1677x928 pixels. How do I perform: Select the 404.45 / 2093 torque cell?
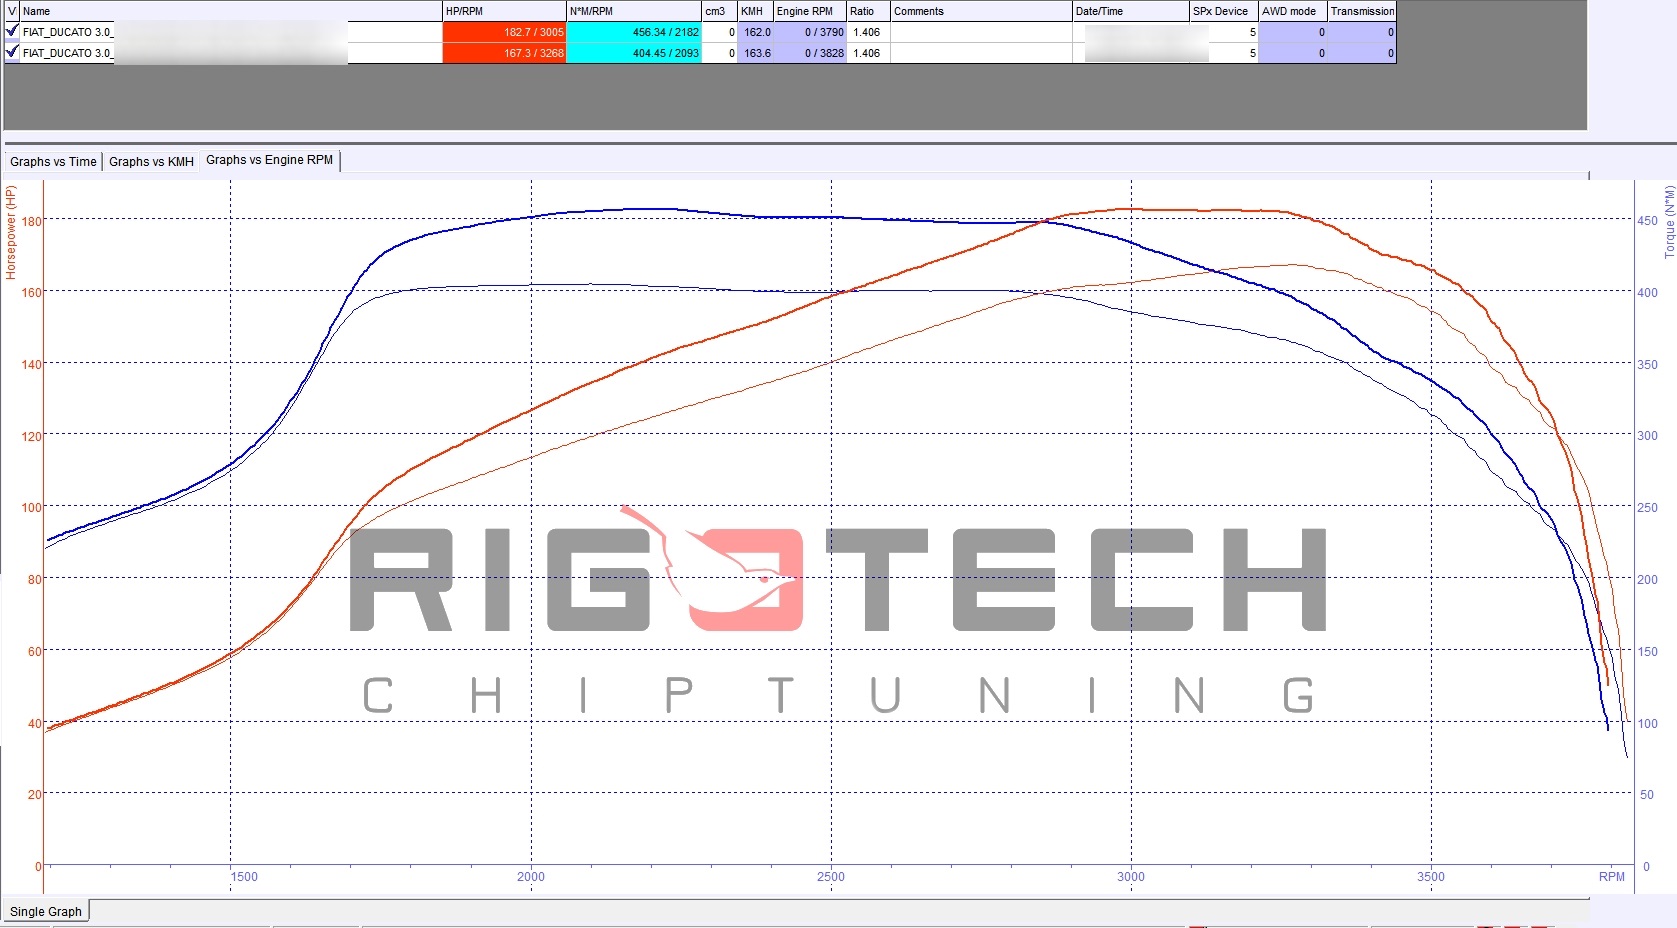coord(634,53)
